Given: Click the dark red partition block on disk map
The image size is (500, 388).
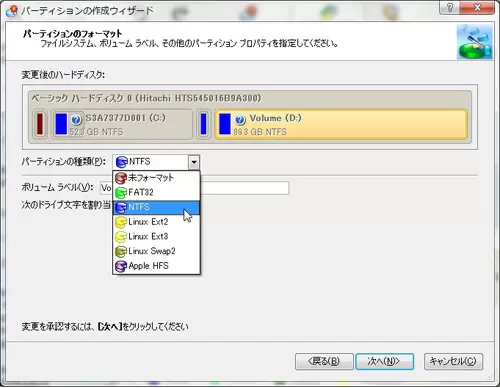Looking at the screenshot, I should (40, 124).
